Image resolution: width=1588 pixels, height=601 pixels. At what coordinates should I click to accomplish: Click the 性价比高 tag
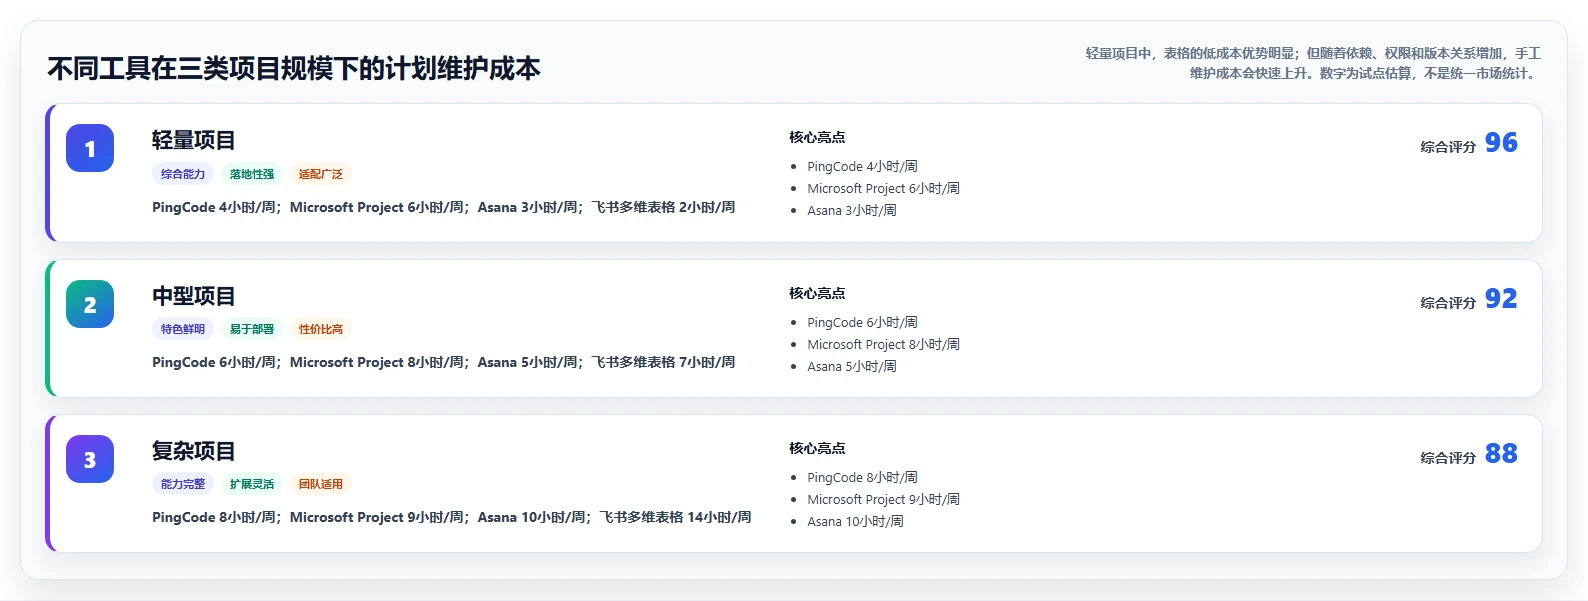pos(321,329)
